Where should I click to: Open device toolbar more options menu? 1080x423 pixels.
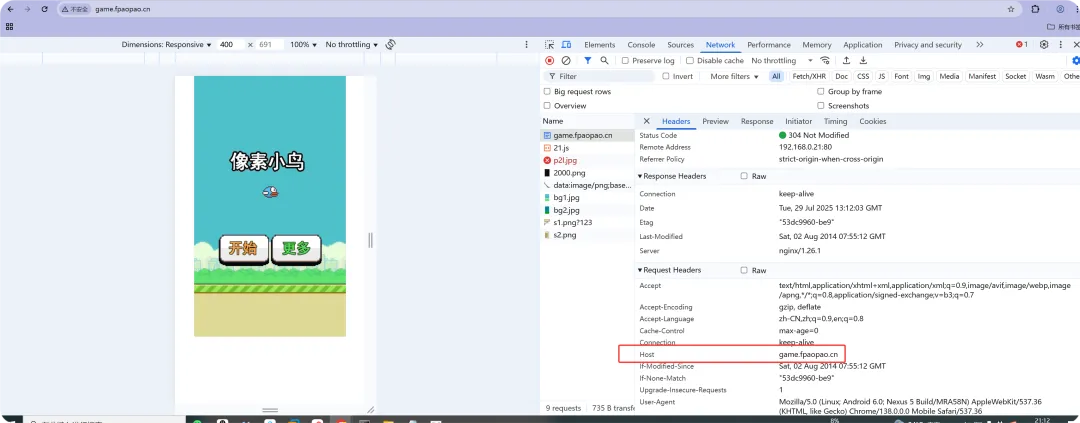pos(527,44)
